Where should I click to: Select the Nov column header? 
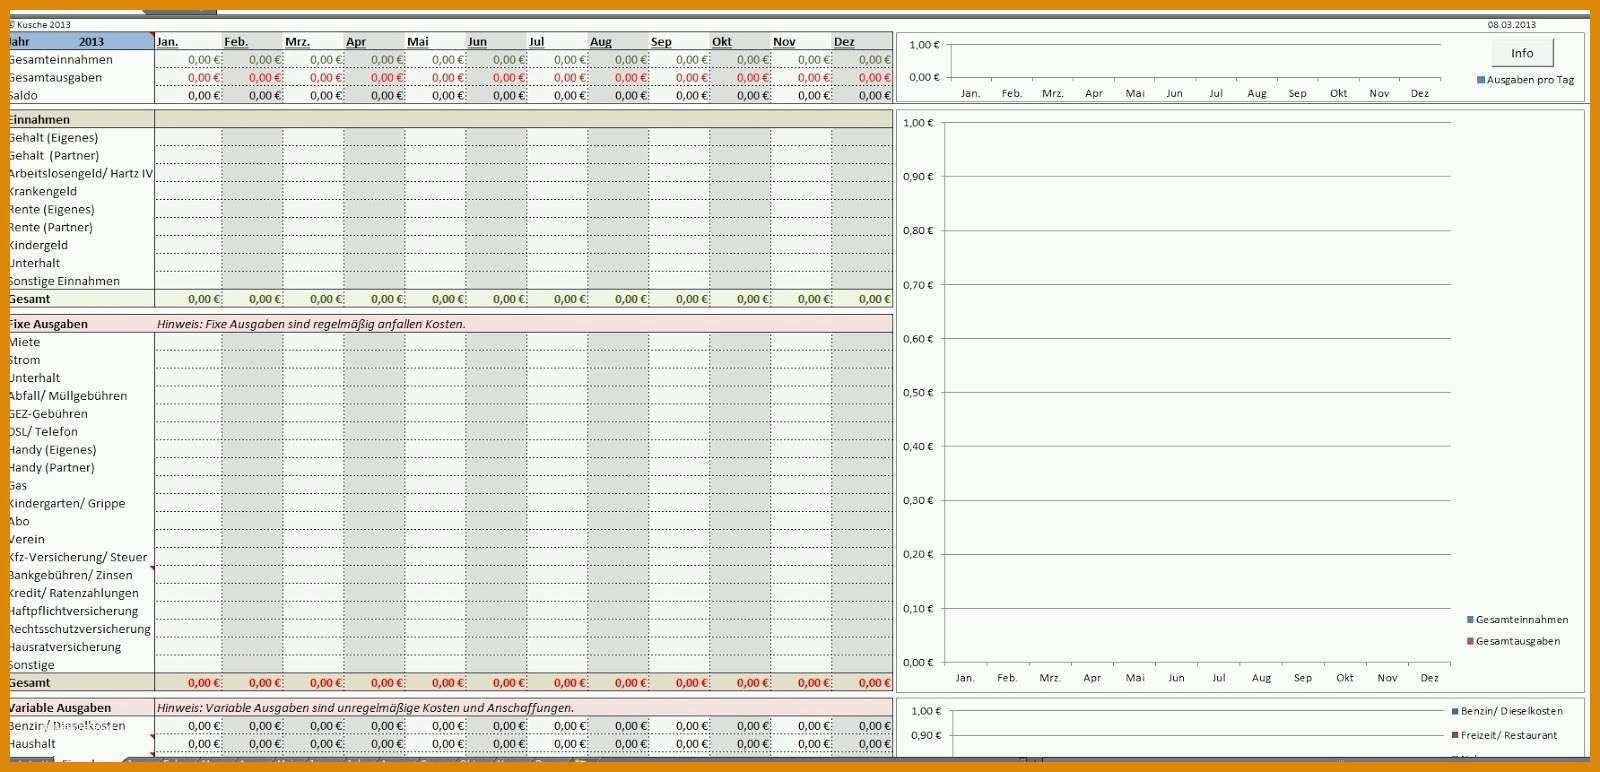point(801,42)
